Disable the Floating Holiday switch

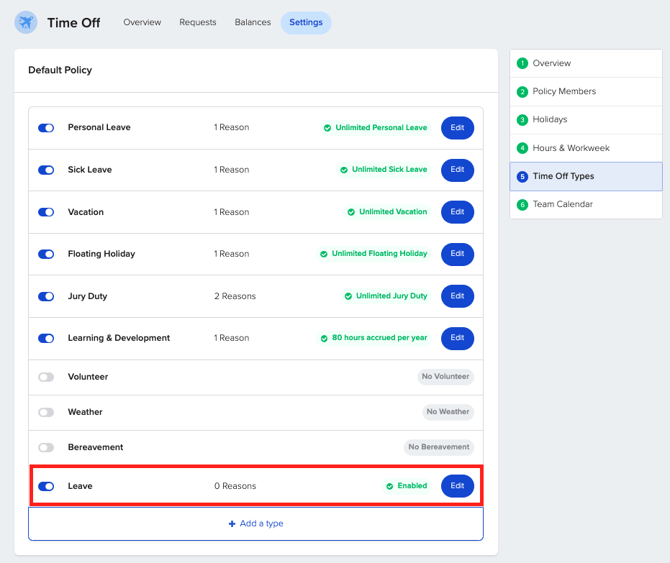tap(46, 254)
